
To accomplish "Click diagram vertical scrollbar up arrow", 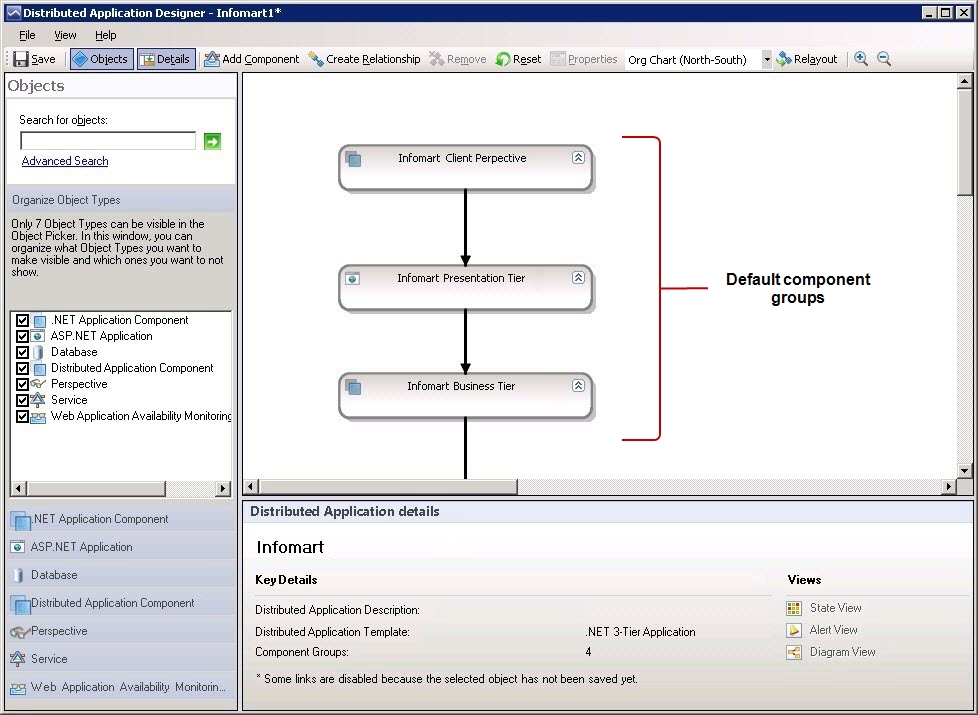I will pyautogui.click(x=965, y=81).
